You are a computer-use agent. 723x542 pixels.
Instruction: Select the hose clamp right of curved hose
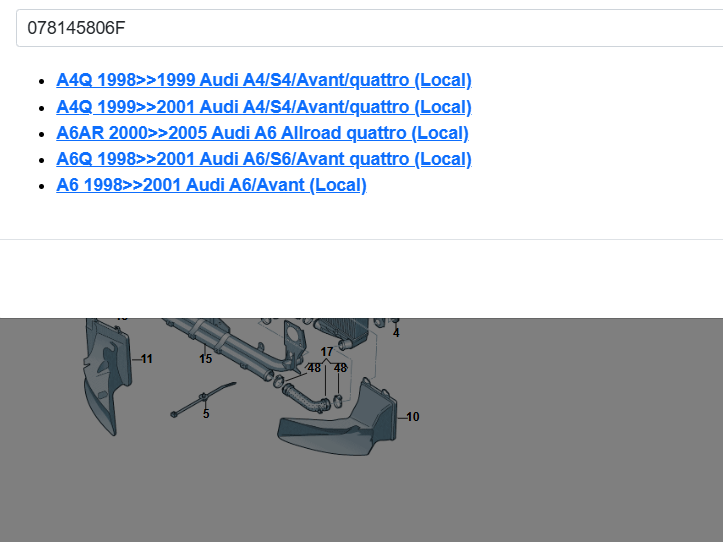pos(337,402)
